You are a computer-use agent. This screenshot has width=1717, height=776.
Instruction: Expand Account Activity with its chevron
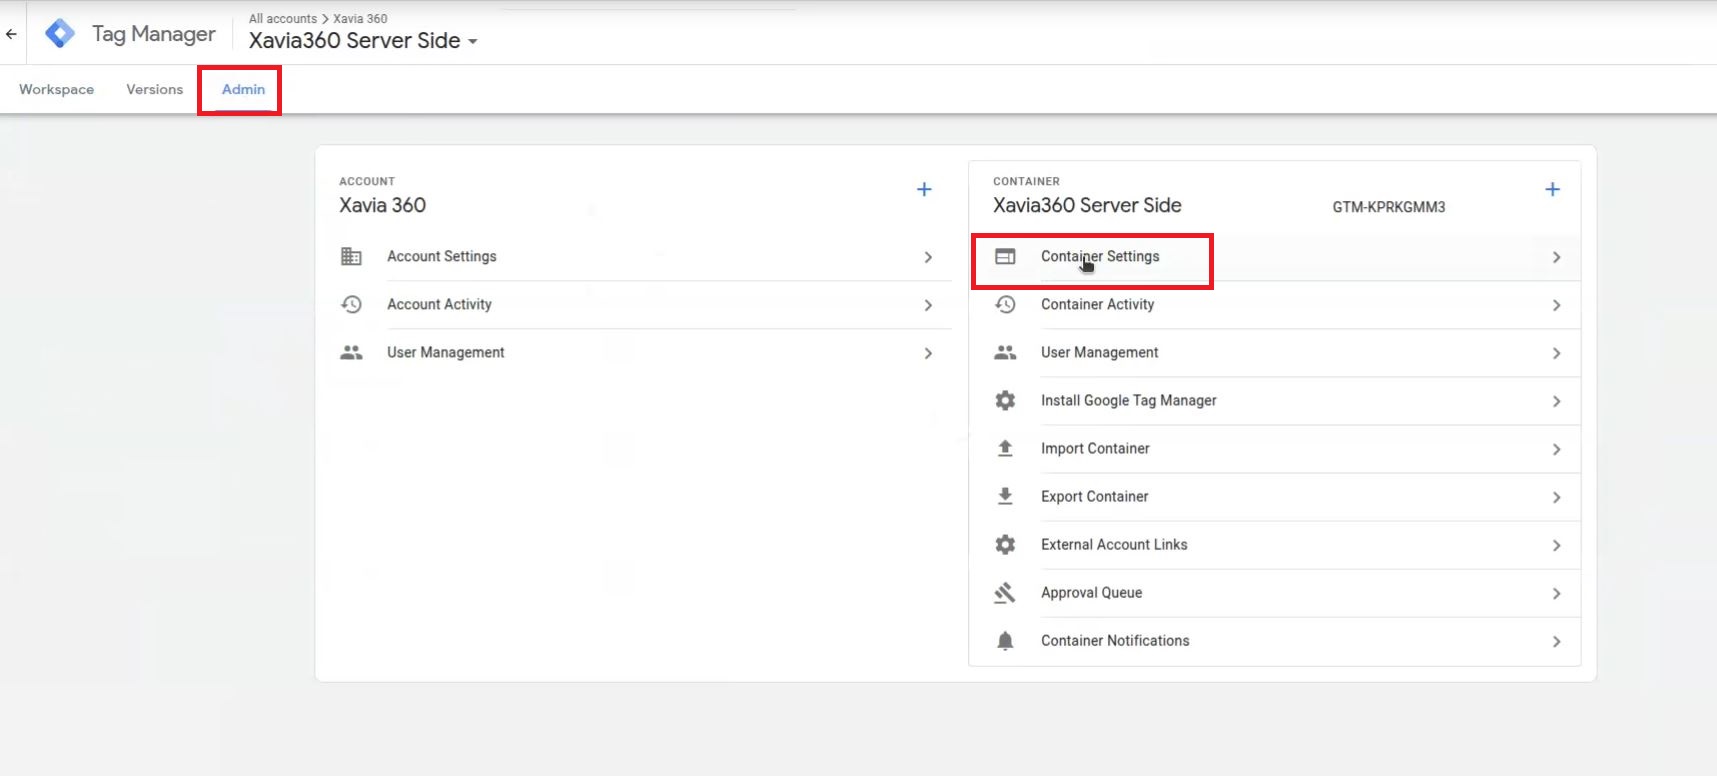pyautogui.click(x=928, y=305)
